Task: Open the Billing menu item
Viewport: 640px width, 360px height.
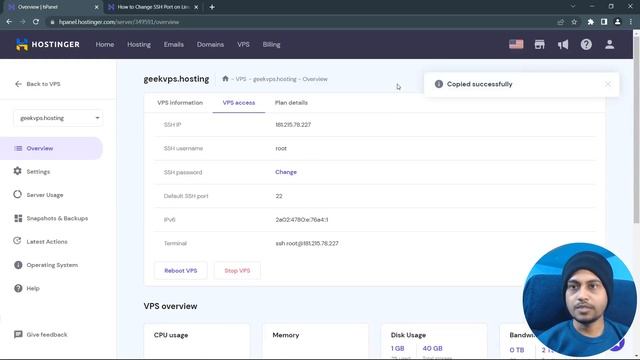Action: click(x=271, y=44)
